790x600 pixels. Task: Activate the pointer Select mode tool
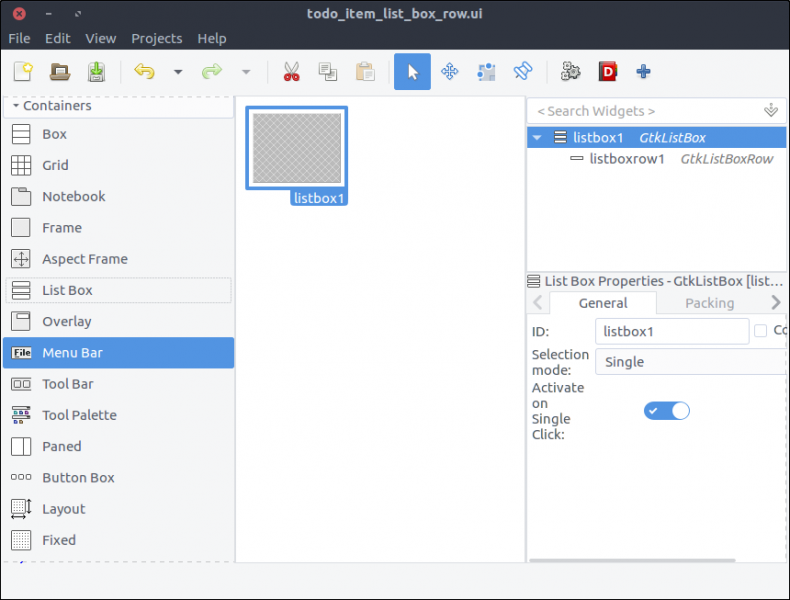pyautogui.click(x=412, y=72)
